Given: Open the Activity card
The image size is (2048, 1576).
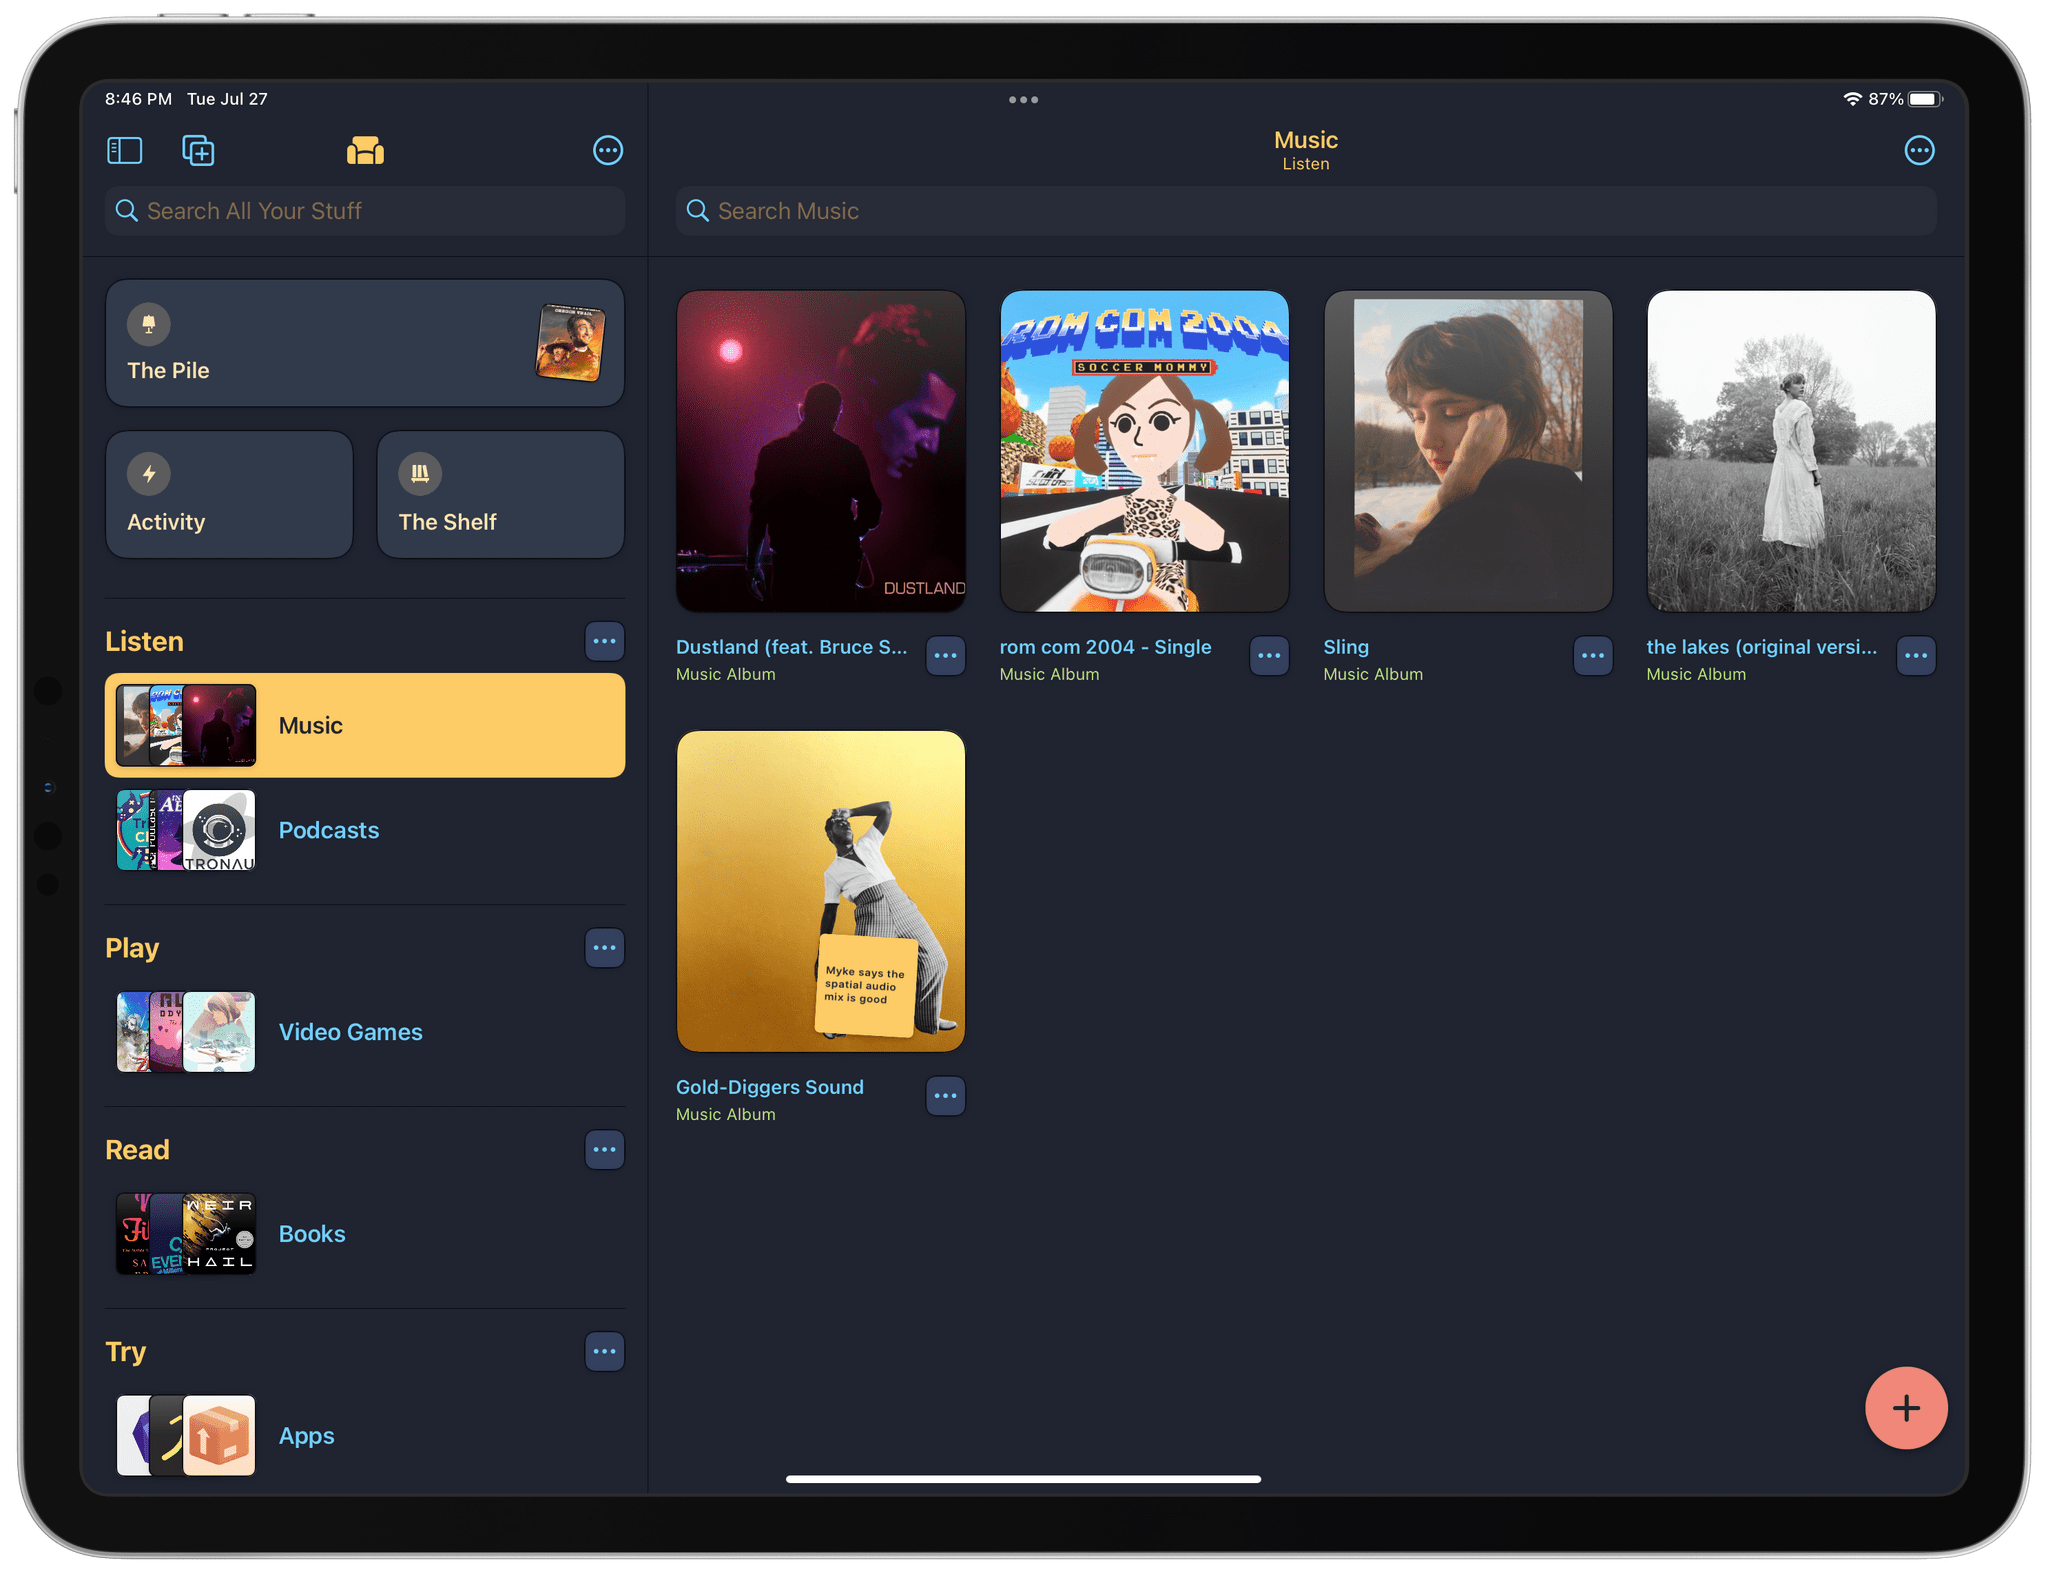Looking at the screenshot, I should click(229, 495).
